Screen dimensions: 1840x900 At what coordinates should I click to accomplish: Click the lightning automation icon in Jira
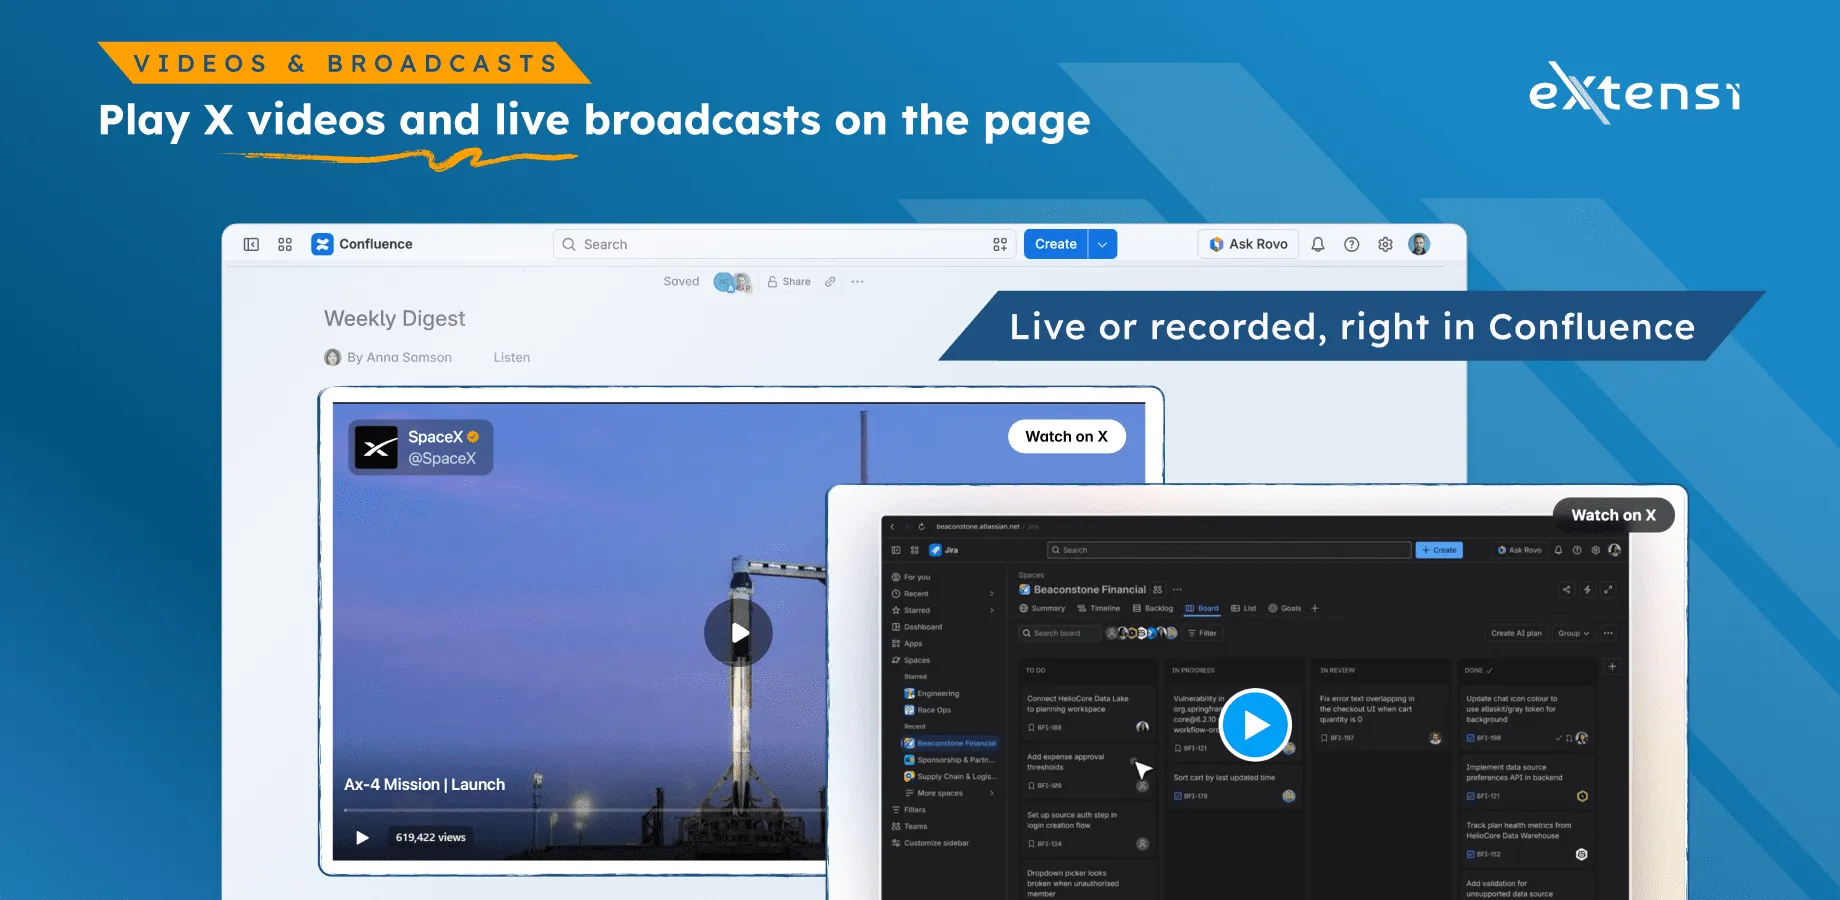click(1587, 590)
